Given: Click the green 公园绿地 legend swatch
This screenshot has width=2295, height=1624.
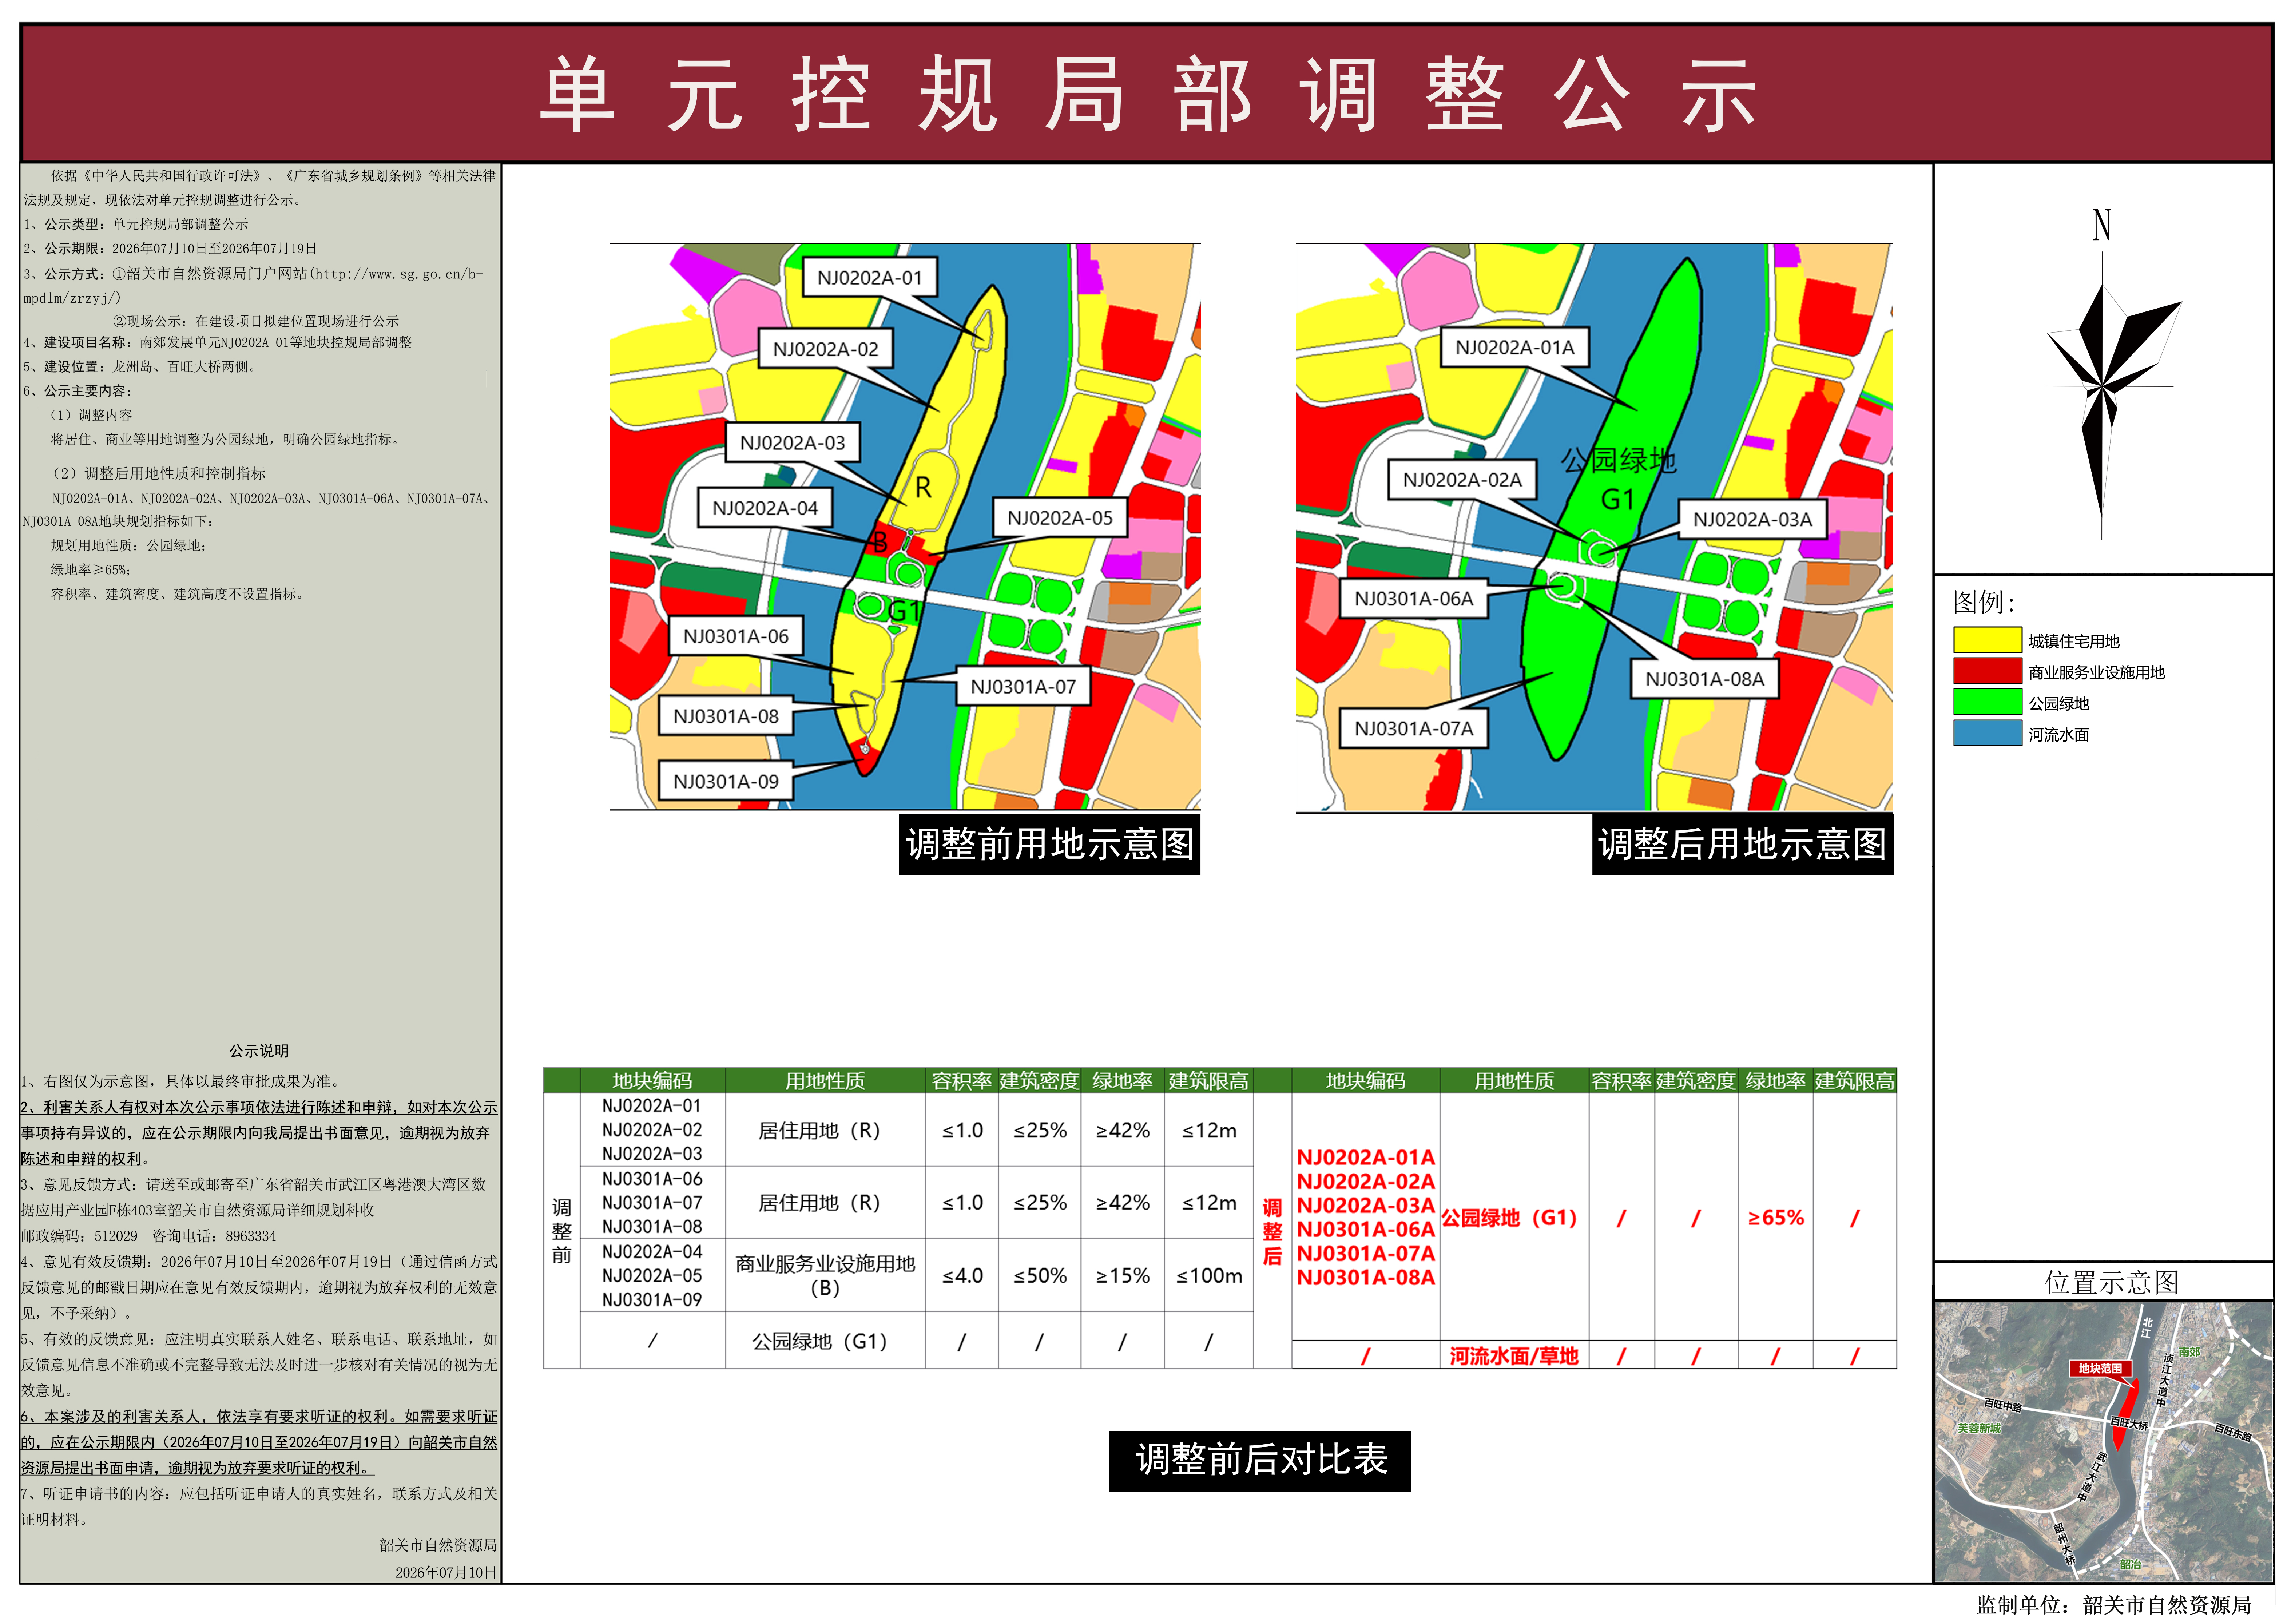Looking at the screenshot, I should 1987,702.
